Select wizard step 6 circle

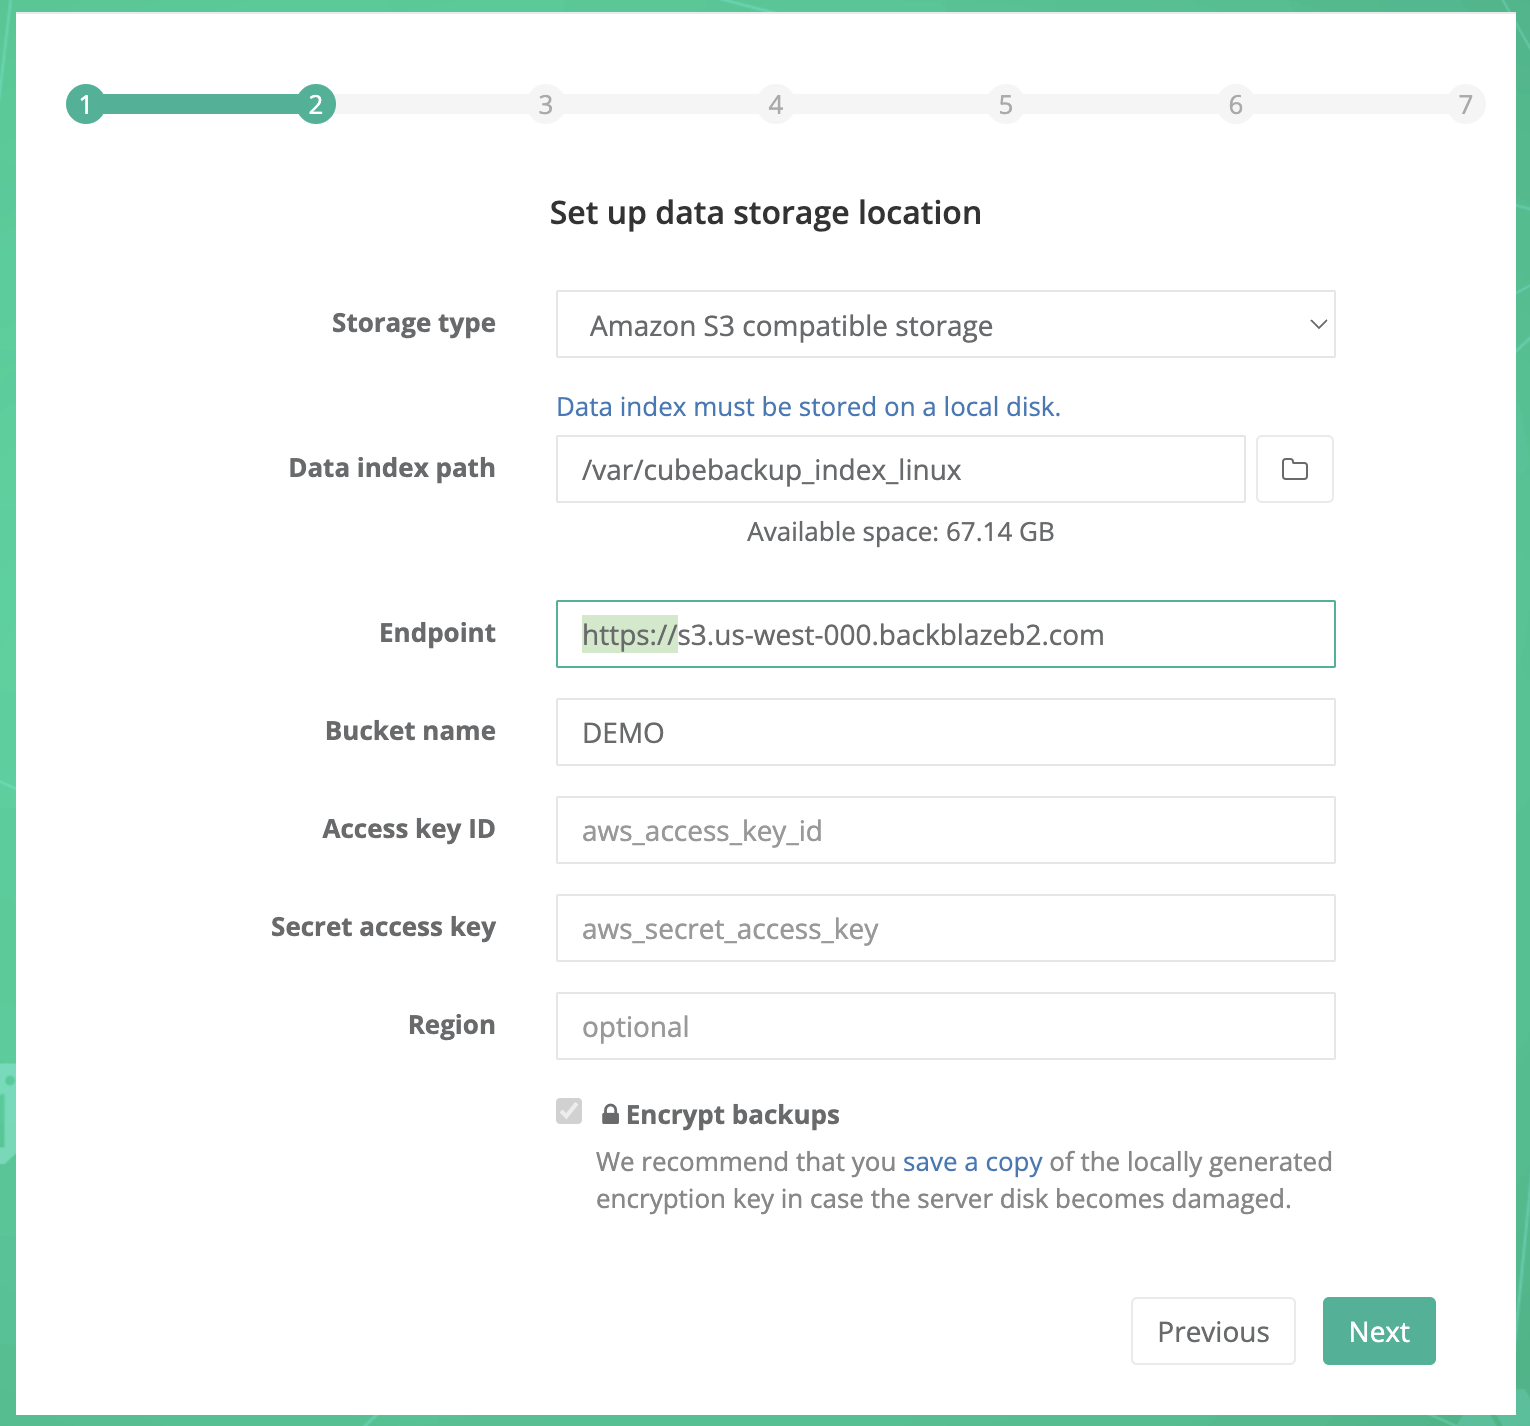(1235, 103)
